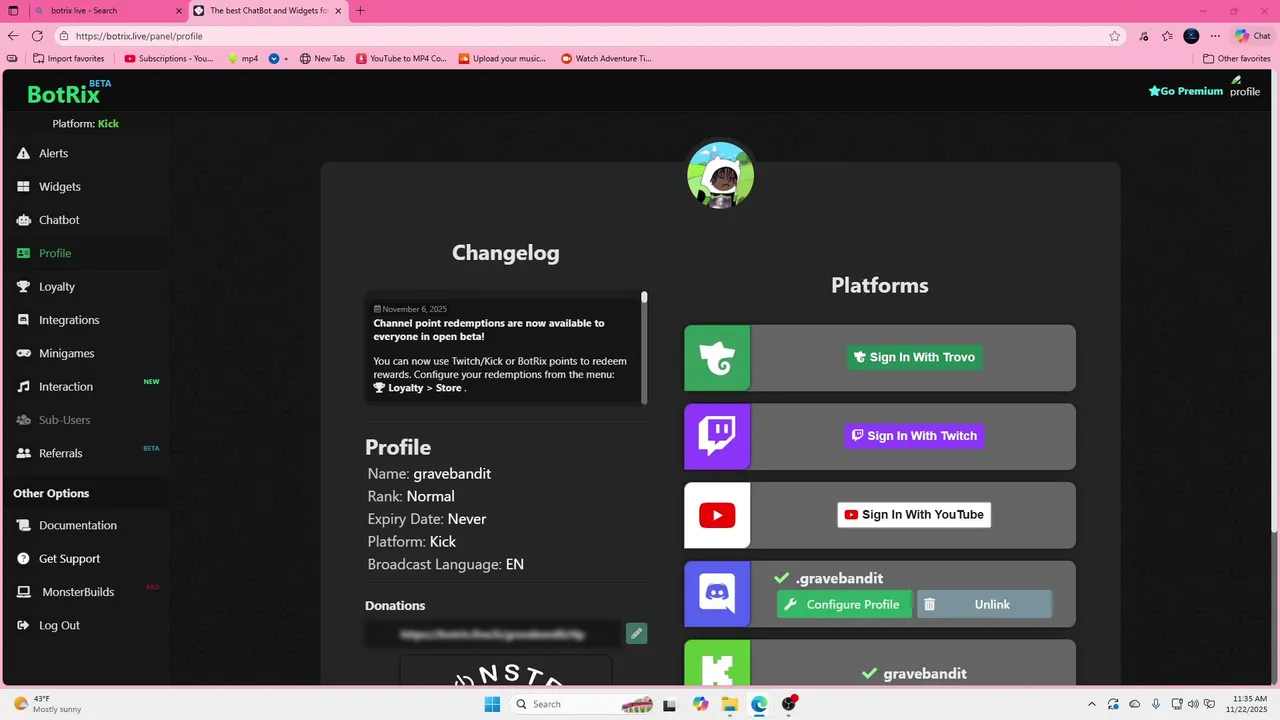Sign in with Trovo
Image resolution: width=1280 pixels, height=720 pixels.
[x=914, y=357]
